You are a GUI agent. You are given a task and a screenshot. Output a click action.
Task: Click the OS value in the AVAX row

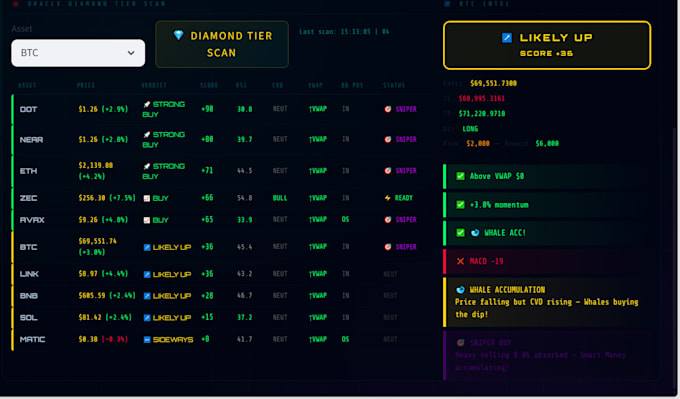click(345, 219)
